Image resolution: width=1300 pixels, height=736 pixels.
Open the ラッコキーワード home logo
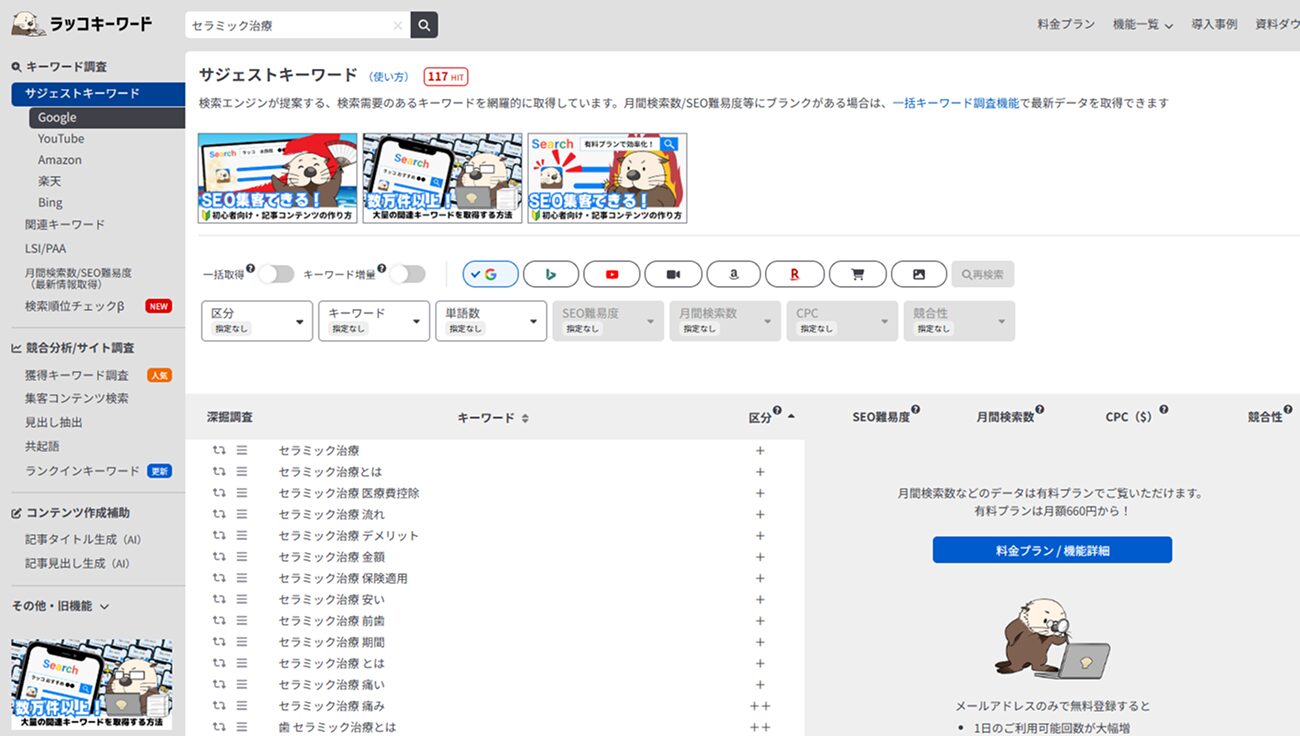(x=83, y=24)
